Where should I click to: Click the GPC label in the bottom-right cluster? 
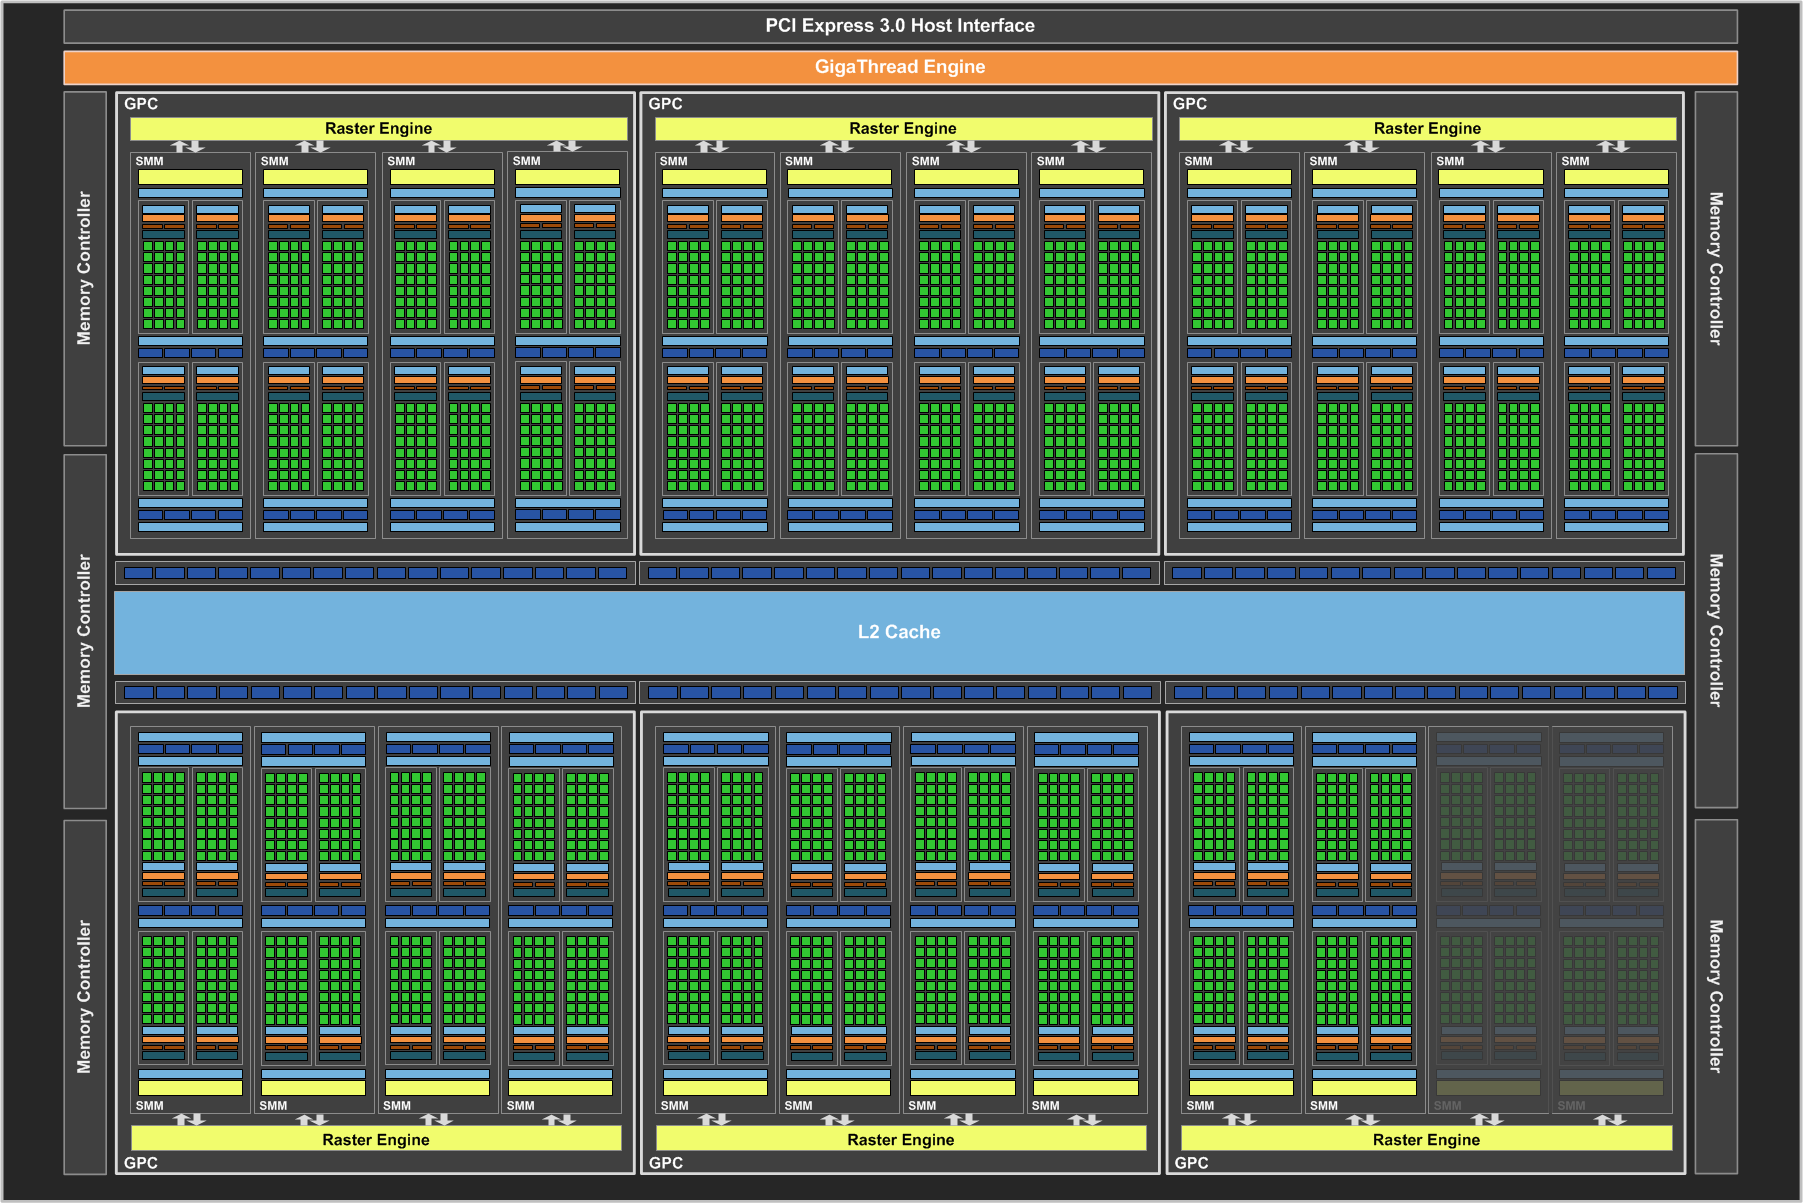(x=1191, y=1163)
